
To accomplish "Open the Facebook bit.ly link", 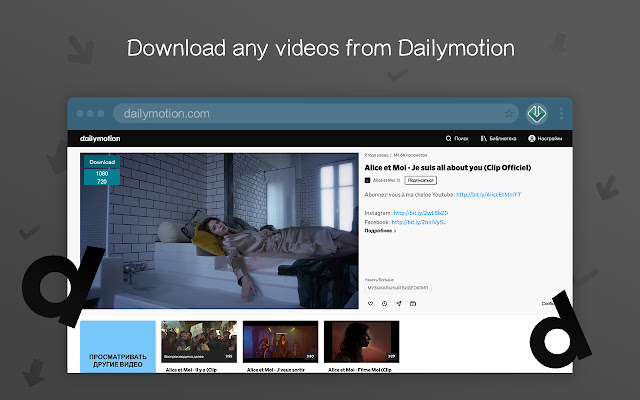I will (419, 222).
